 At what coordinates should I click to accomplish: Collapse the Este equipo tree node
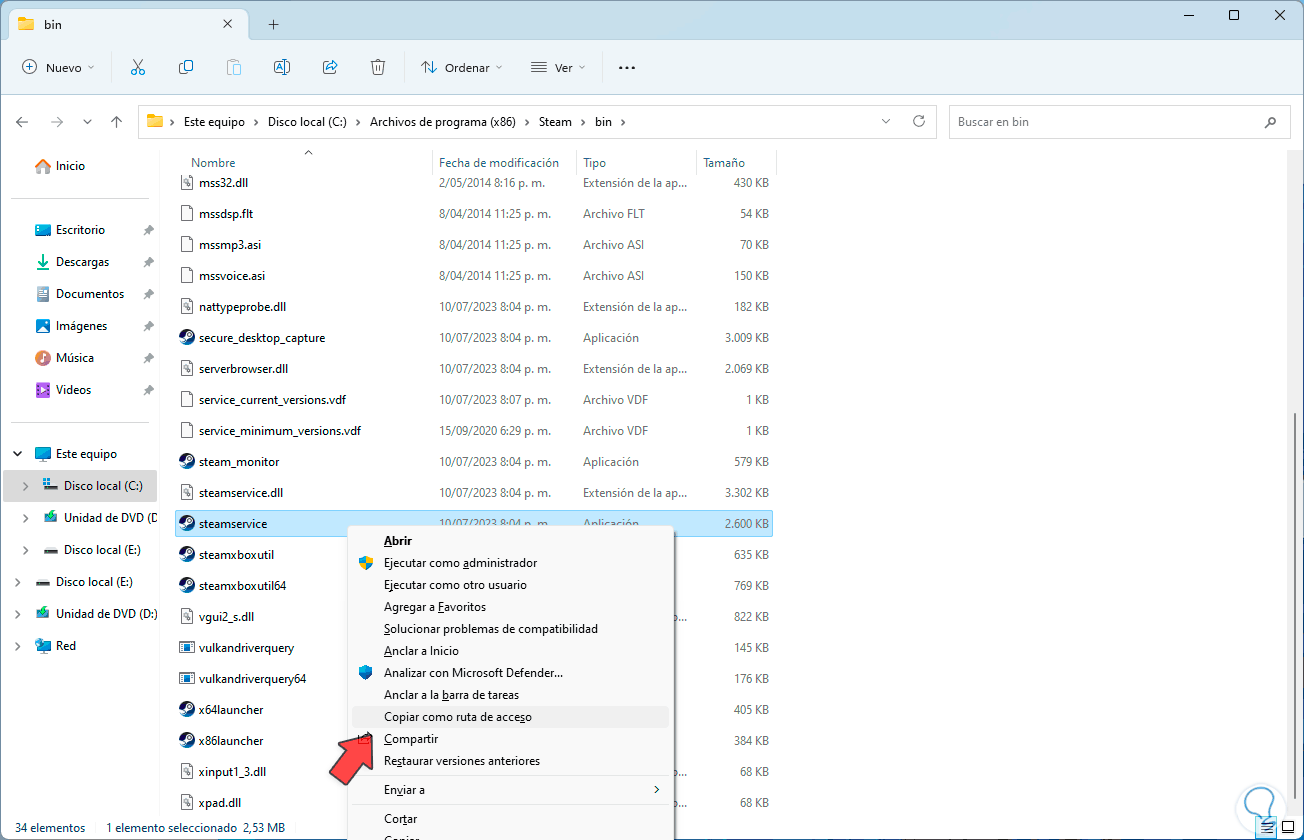18,454
